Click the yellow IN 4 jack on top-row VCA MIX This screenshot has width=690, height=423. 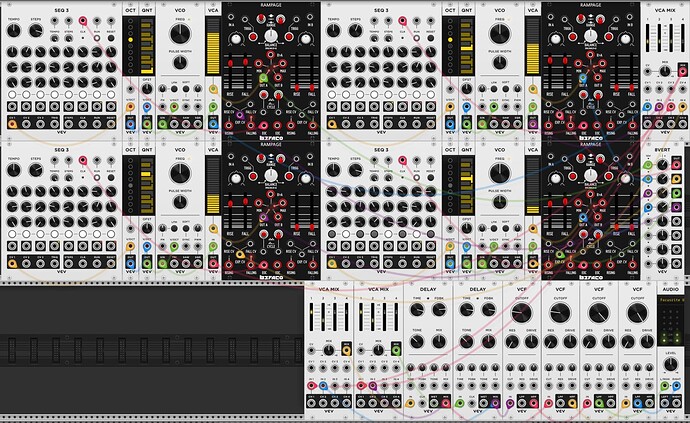pos(683,106)
